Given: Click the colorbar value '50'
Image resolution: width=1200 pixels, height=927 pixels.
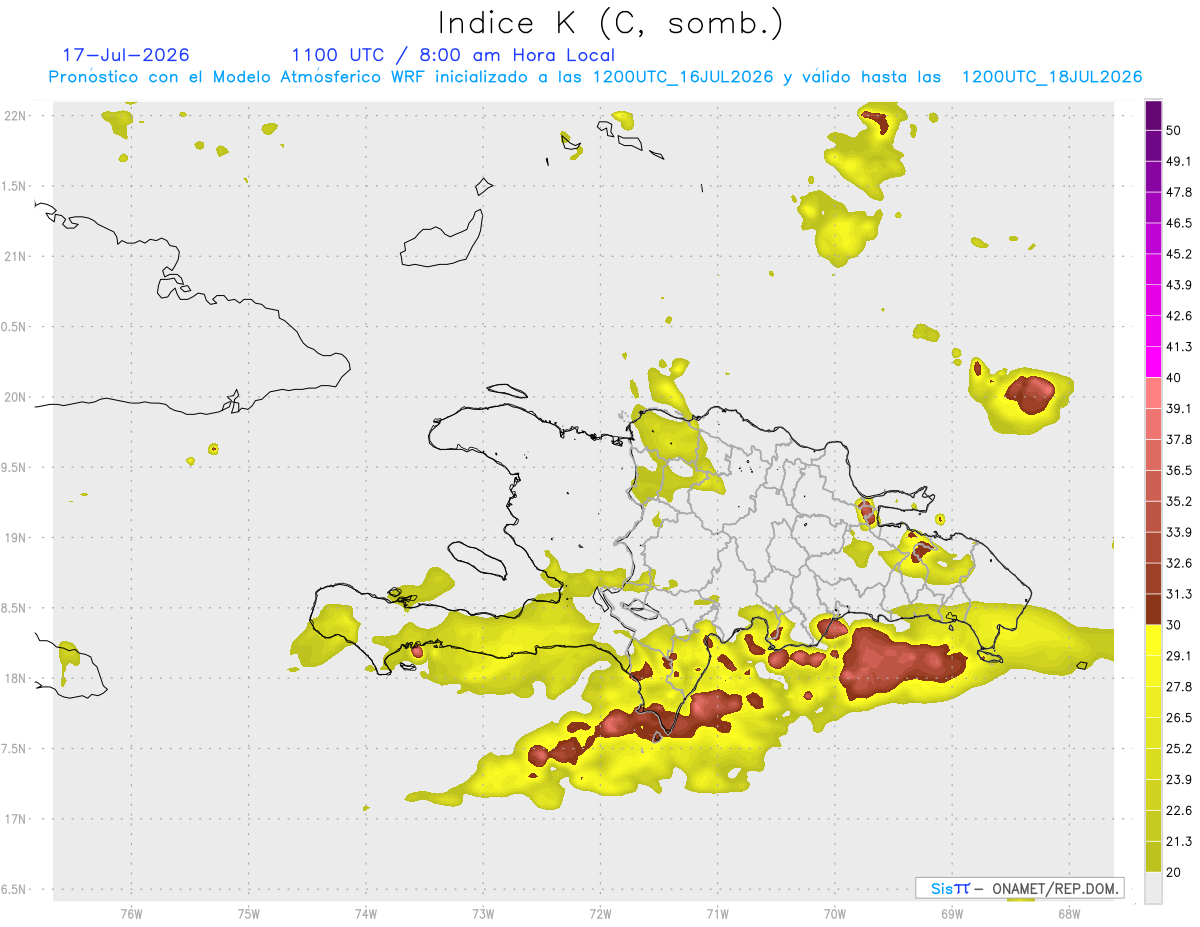Looking at the screenshot, I should pyautogui.click(x=1175, y=131).
